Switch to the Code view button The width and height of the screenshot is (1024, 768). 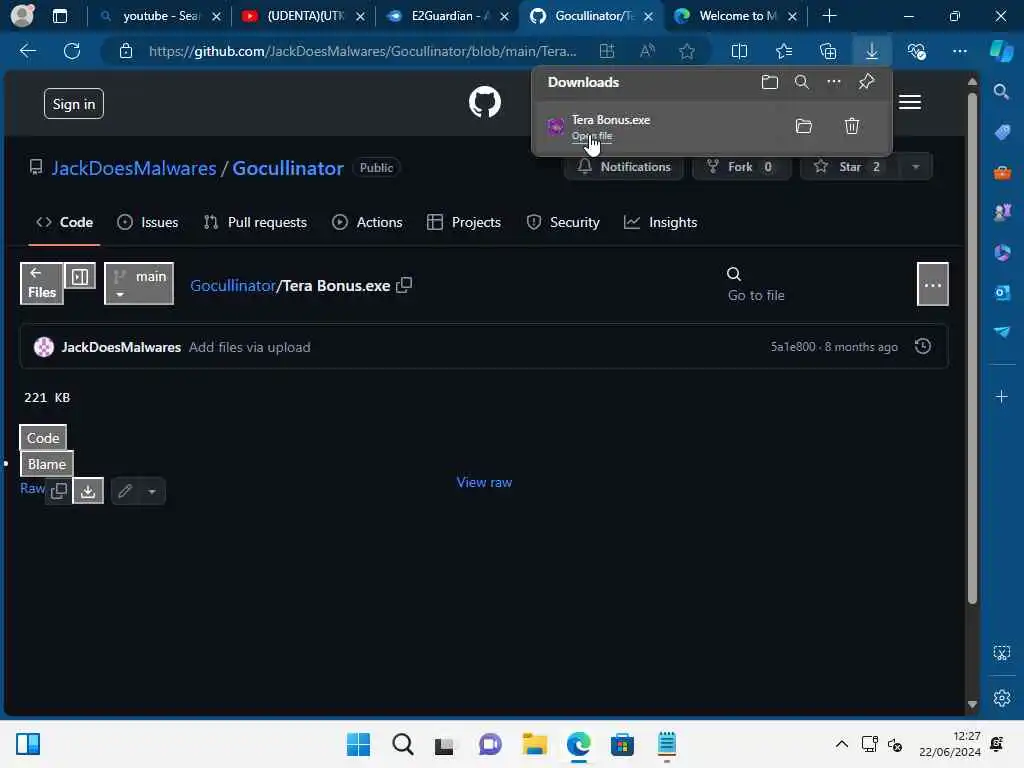pyautogui.click(x=43, y=438)
